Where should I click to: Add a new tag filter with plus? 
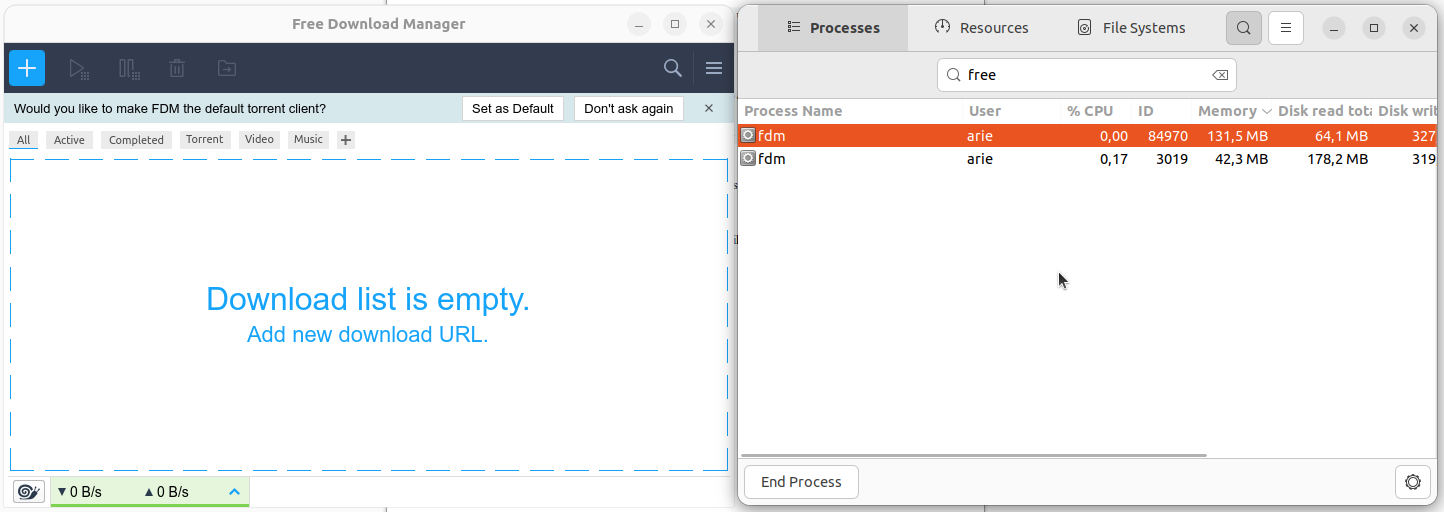click(346, 140)
